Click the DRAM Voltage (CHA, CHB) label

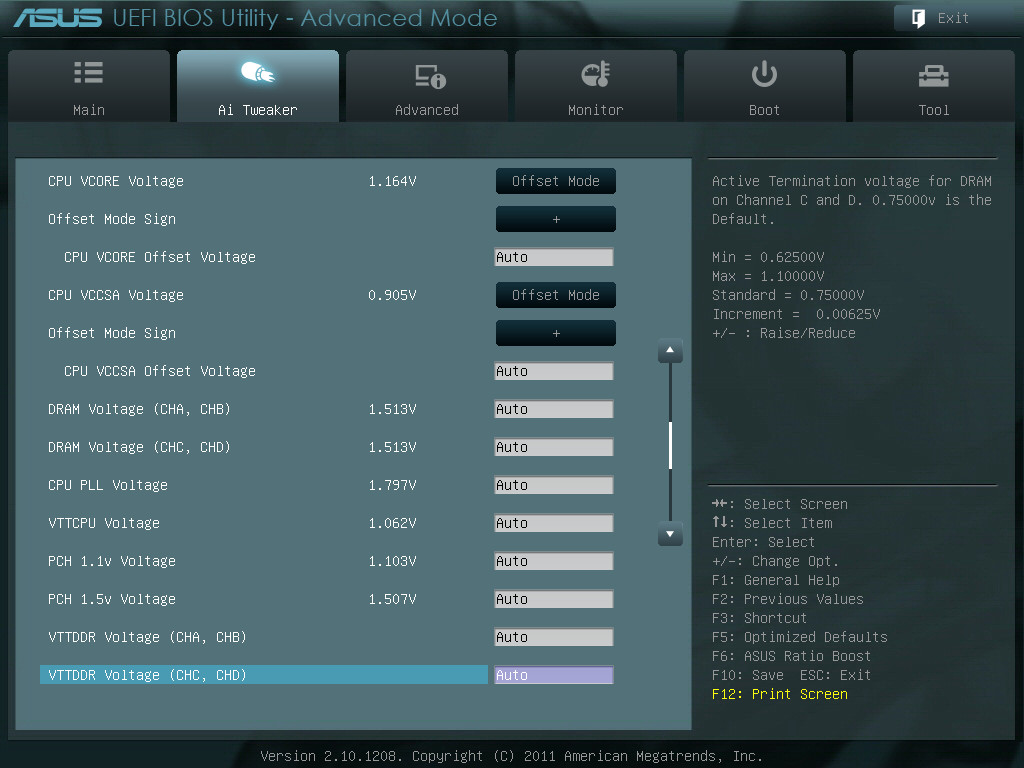click(x=139, y=409)
